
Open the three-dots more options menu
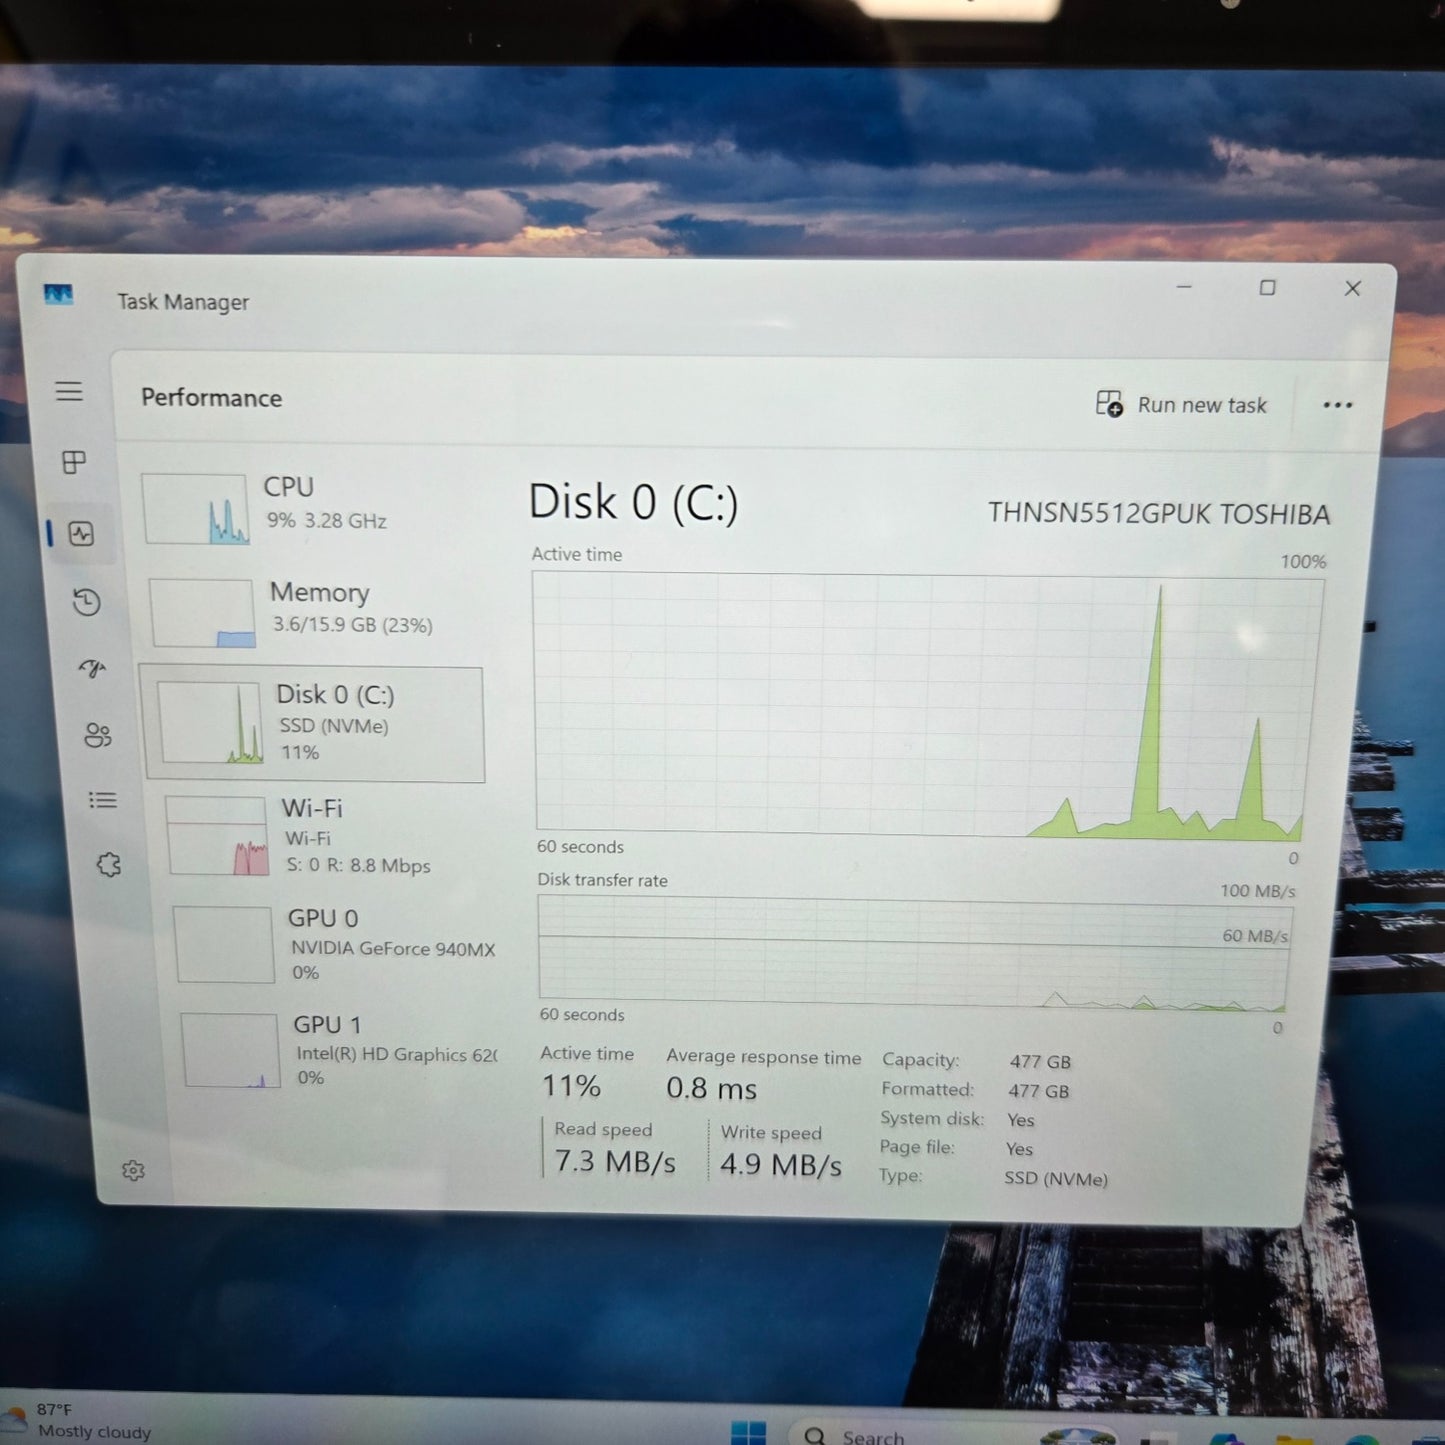(x=1338, y=405)
